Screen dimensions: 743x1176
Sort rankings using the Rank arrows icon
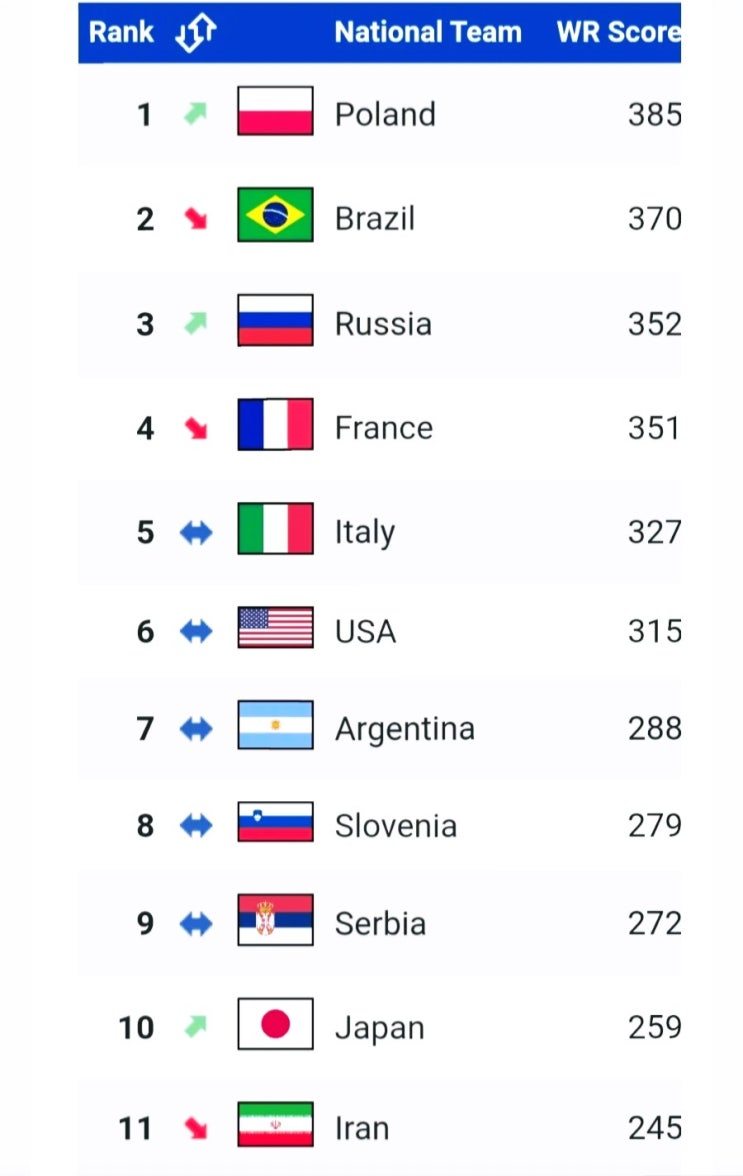click(x=195, y=33)
